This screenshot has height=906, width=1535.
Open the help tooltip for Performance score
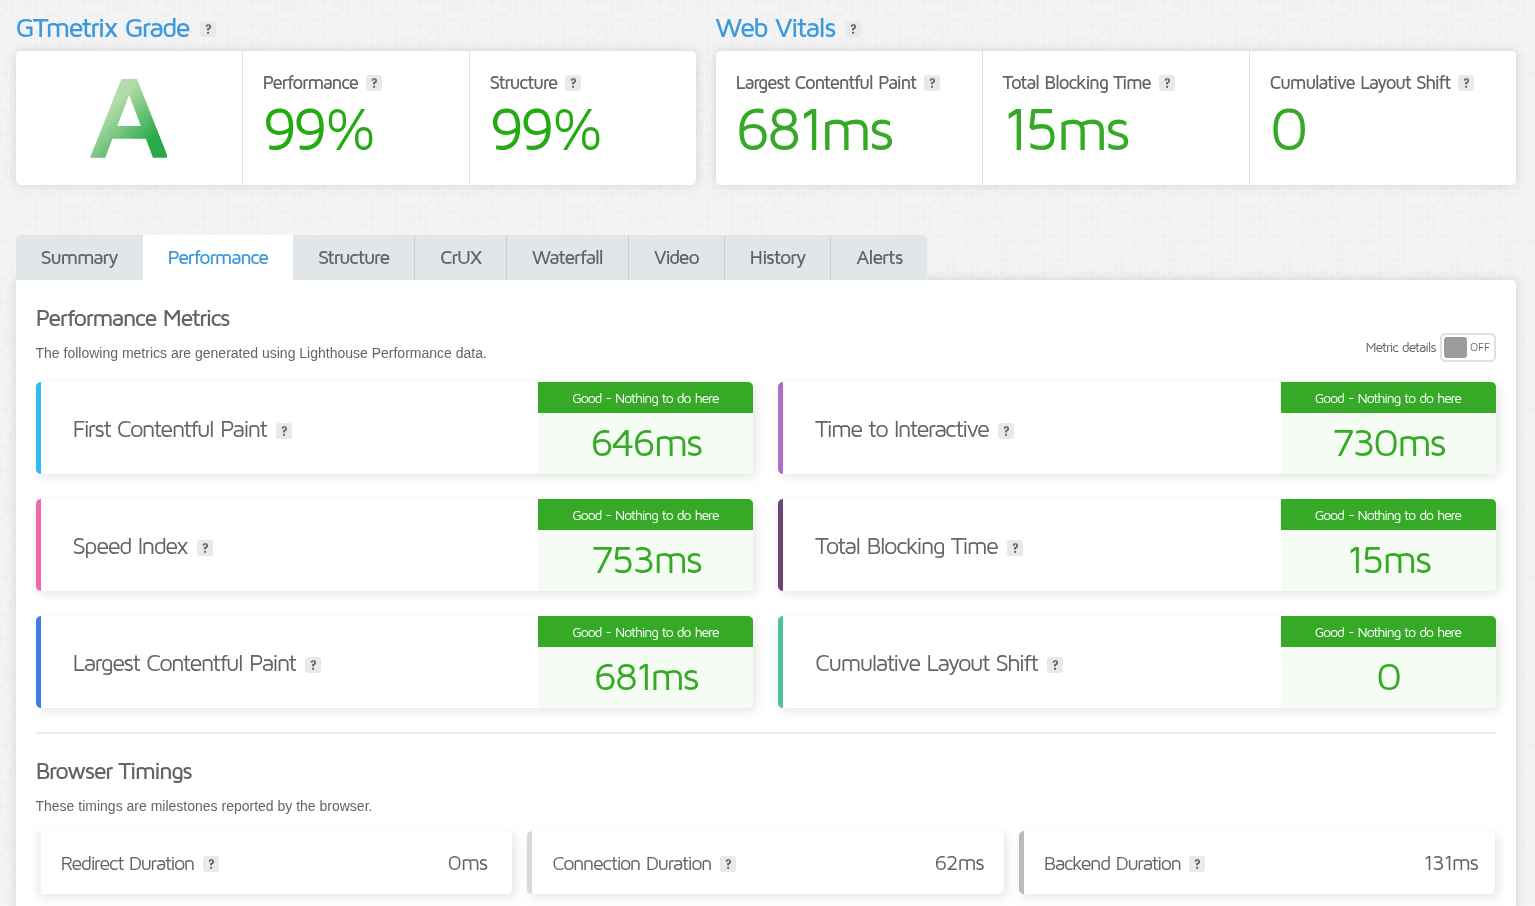[374, 83]
